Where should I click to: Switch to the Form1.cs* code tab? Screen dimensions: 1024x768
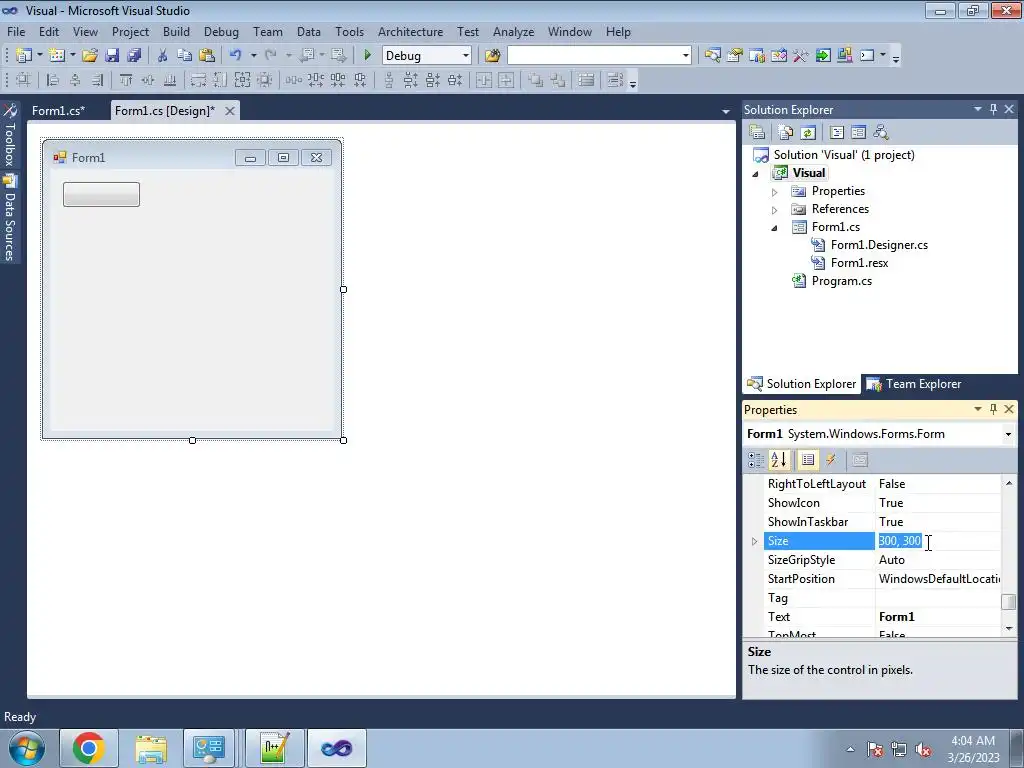click(58, 110)
